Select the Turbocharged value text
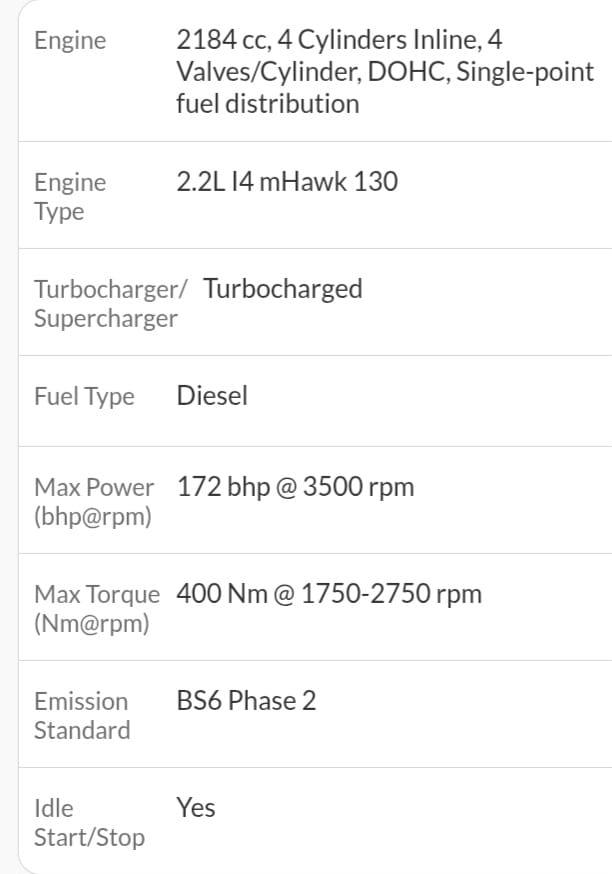The height and width of the screenshot is (874, 612). click(282, 288)
